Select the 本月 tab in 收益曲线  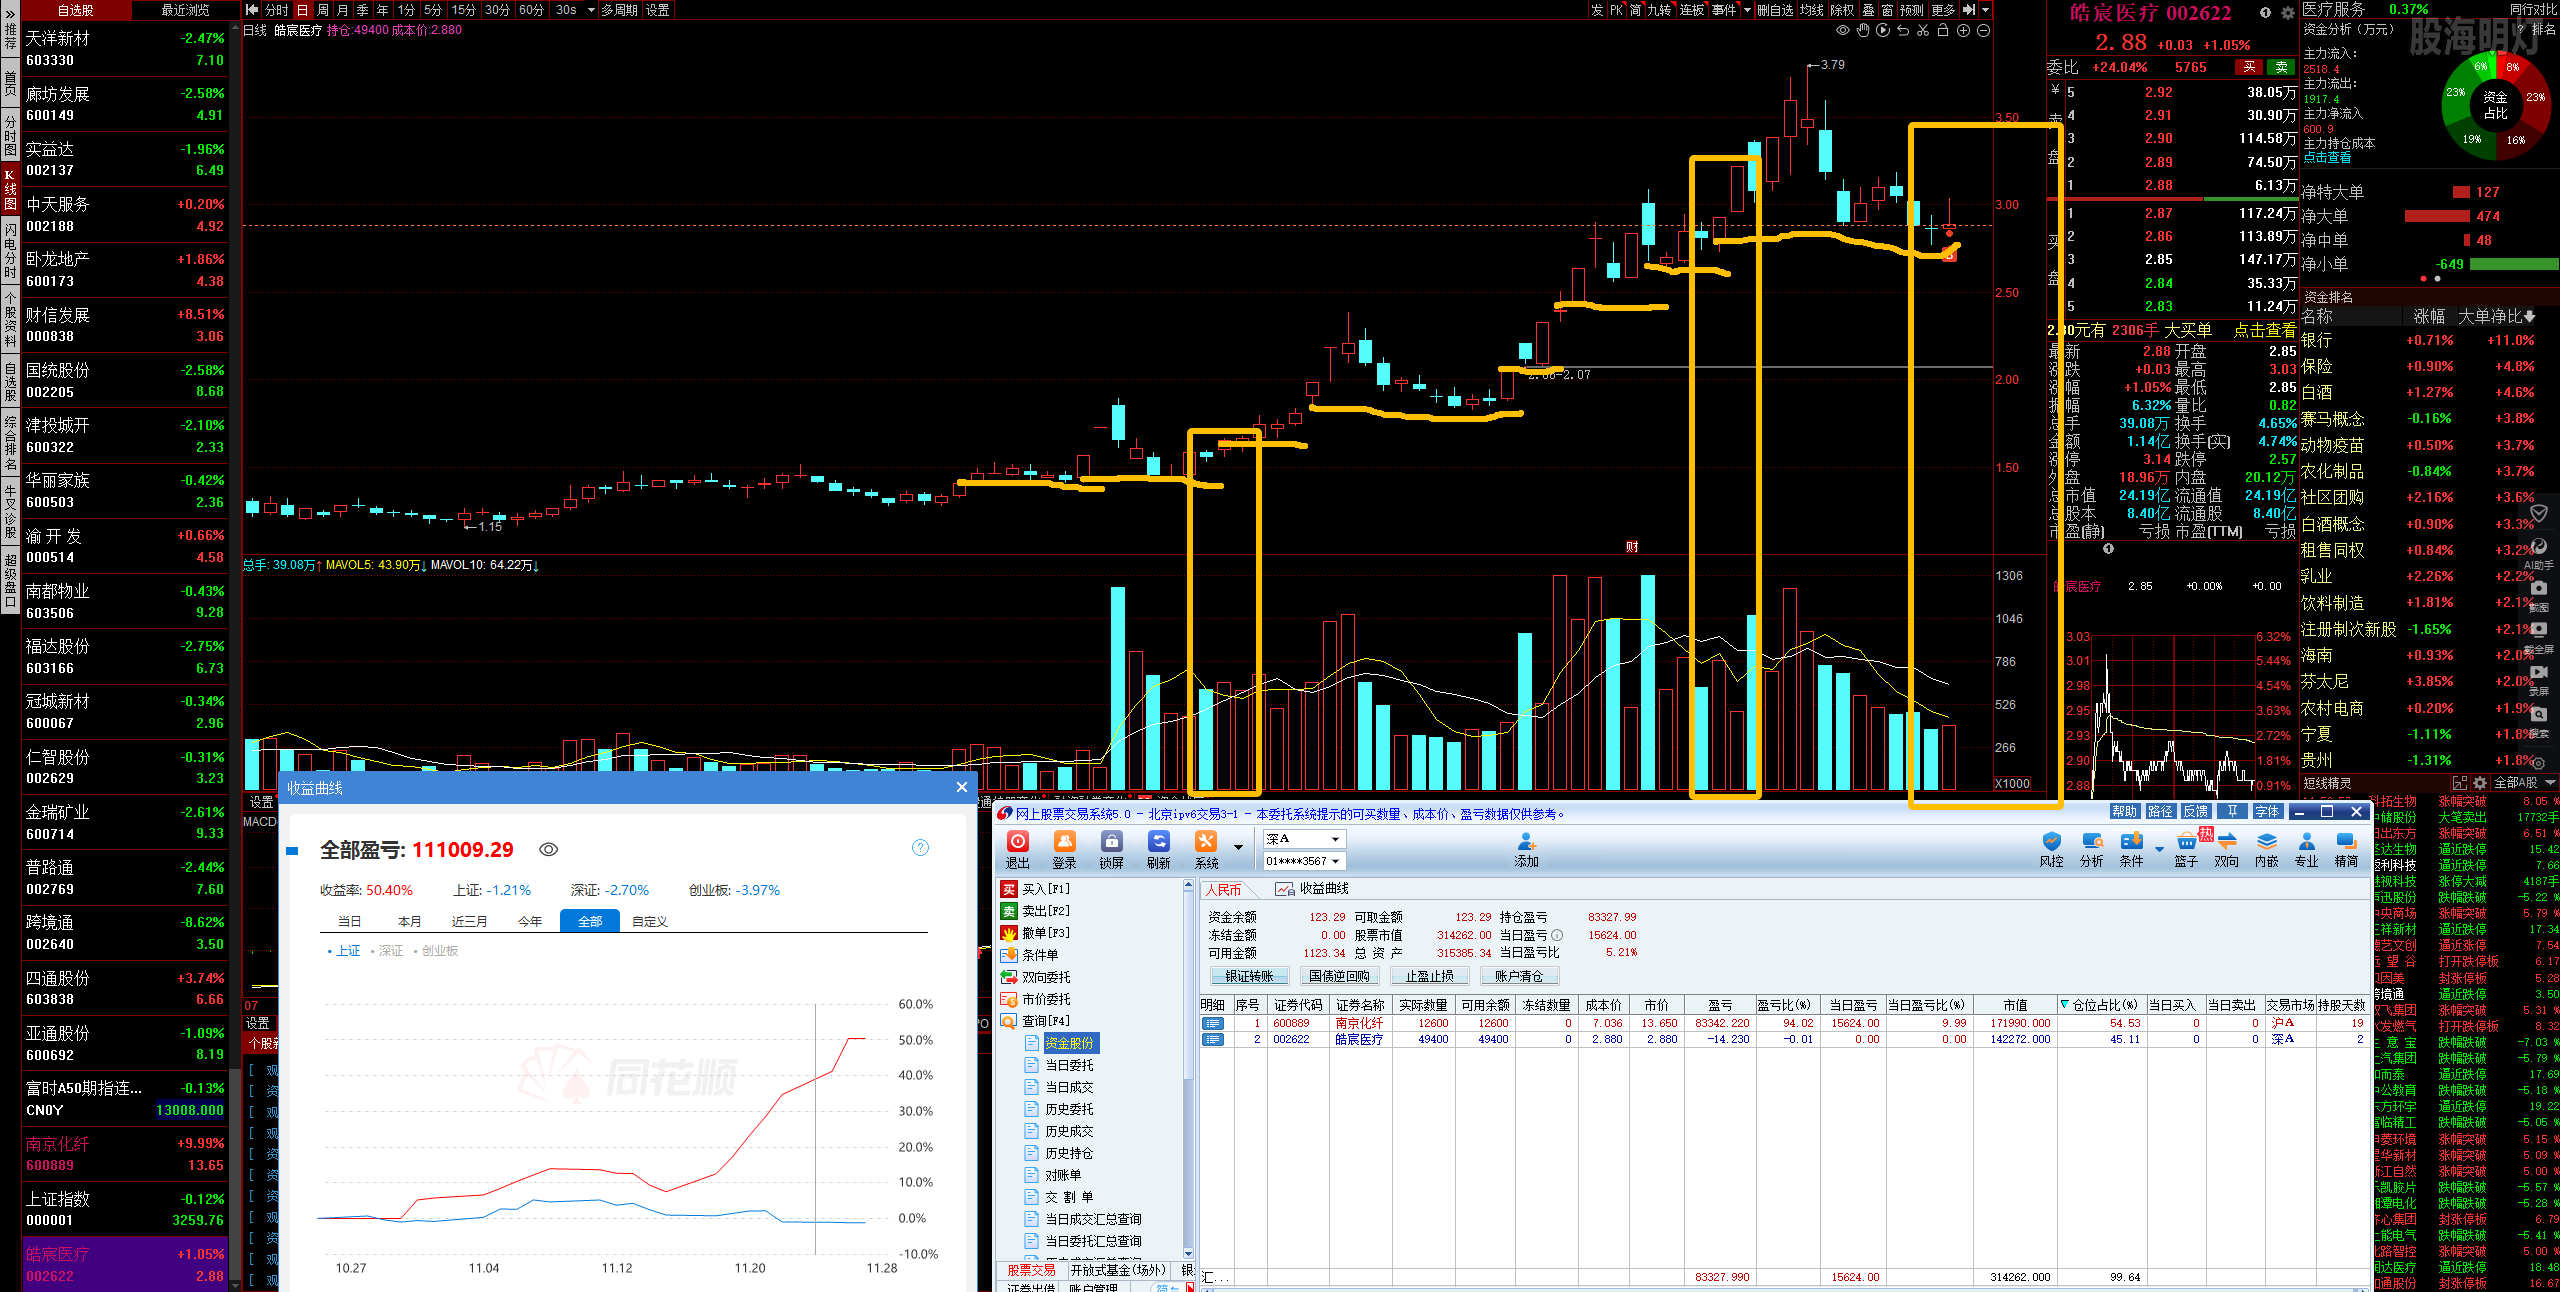pos(409,921)
